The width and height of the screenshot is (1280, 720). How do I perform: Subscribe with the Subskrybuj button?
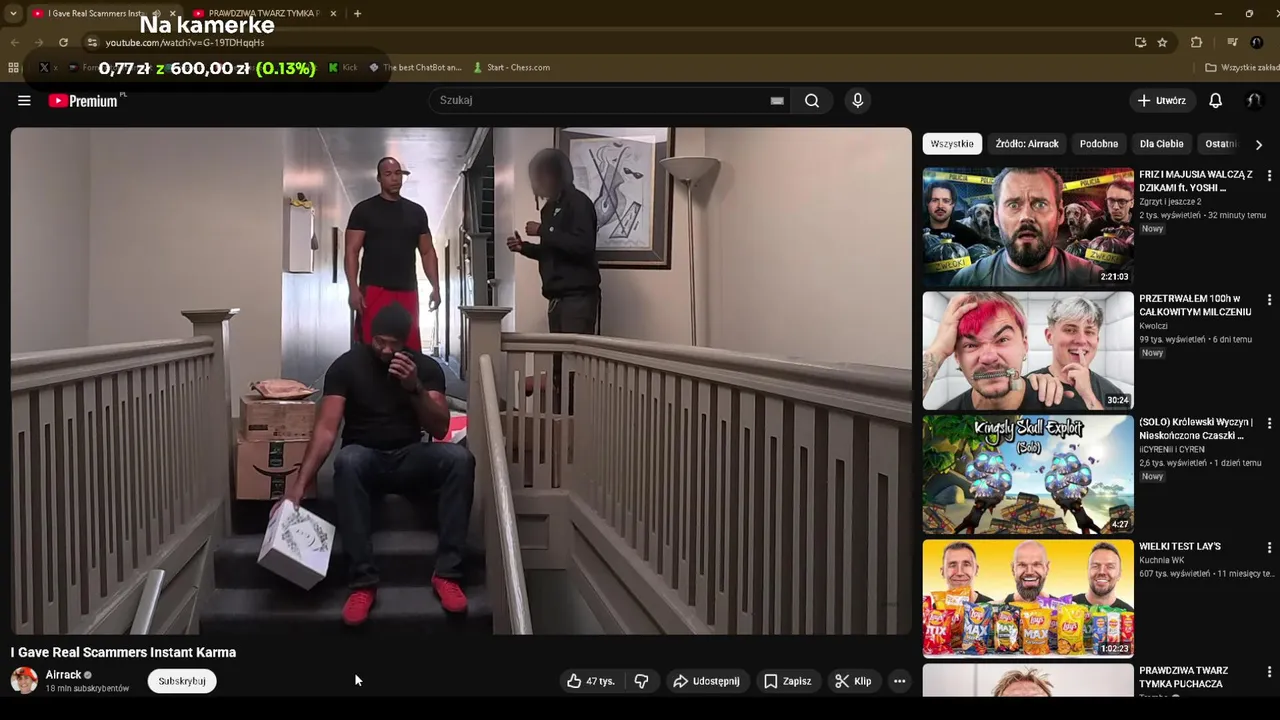coord(182,681)
